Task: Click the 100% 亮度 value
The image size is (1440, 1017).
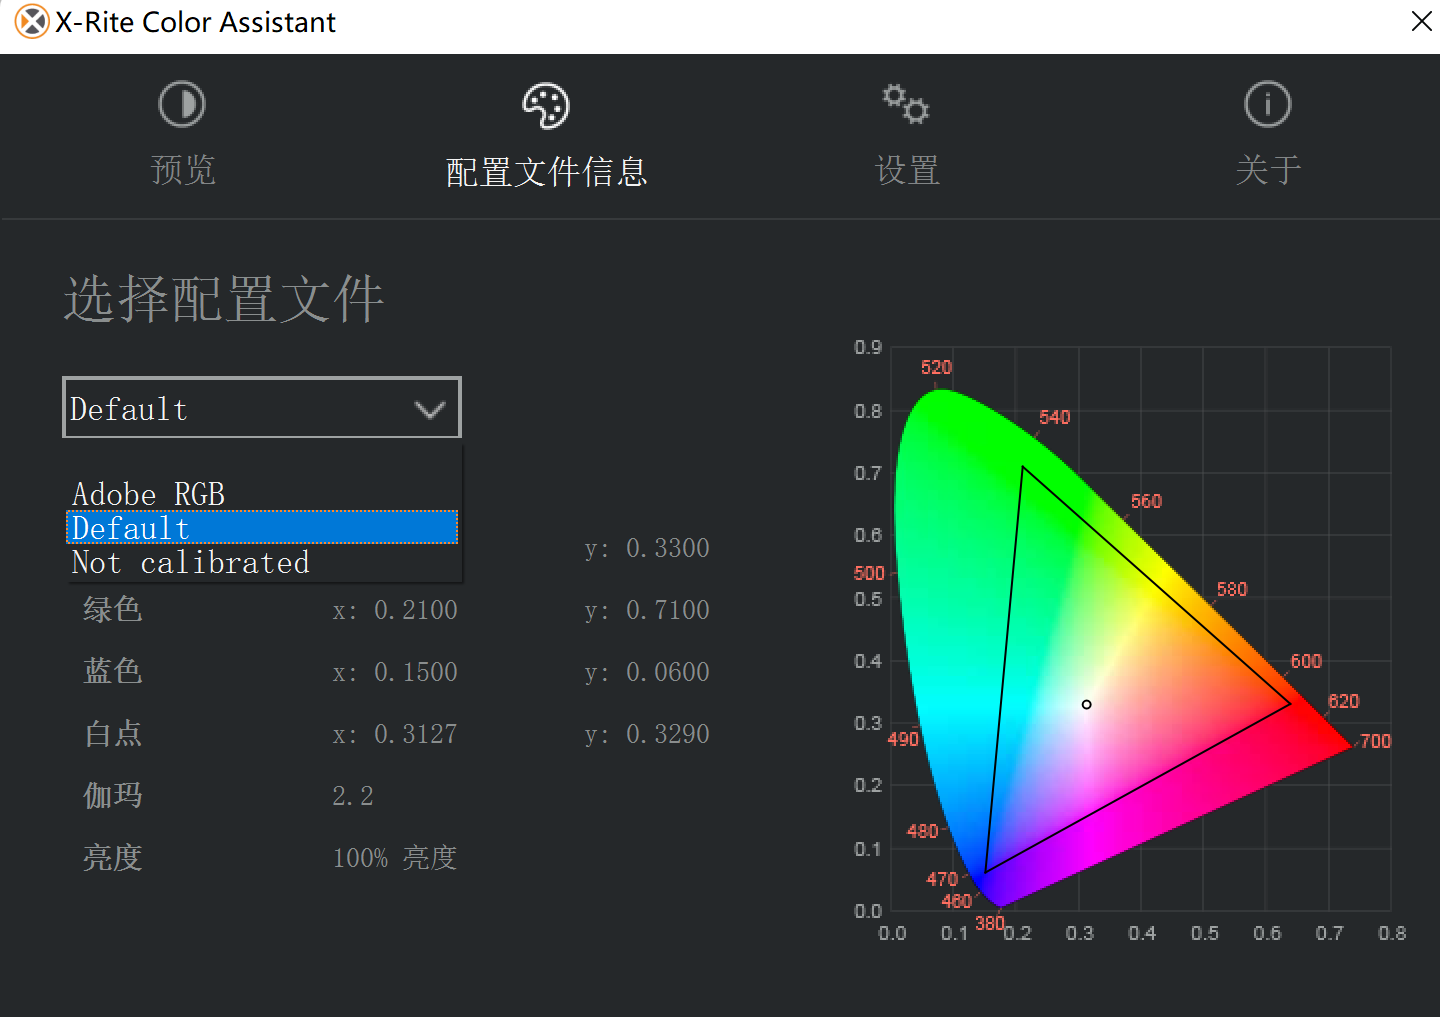Action: 395,858
